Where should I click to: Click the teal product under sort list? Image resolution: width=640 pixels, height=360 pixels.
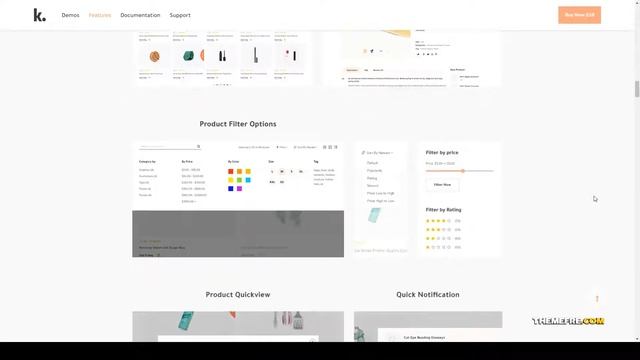(x=374, y=216)
